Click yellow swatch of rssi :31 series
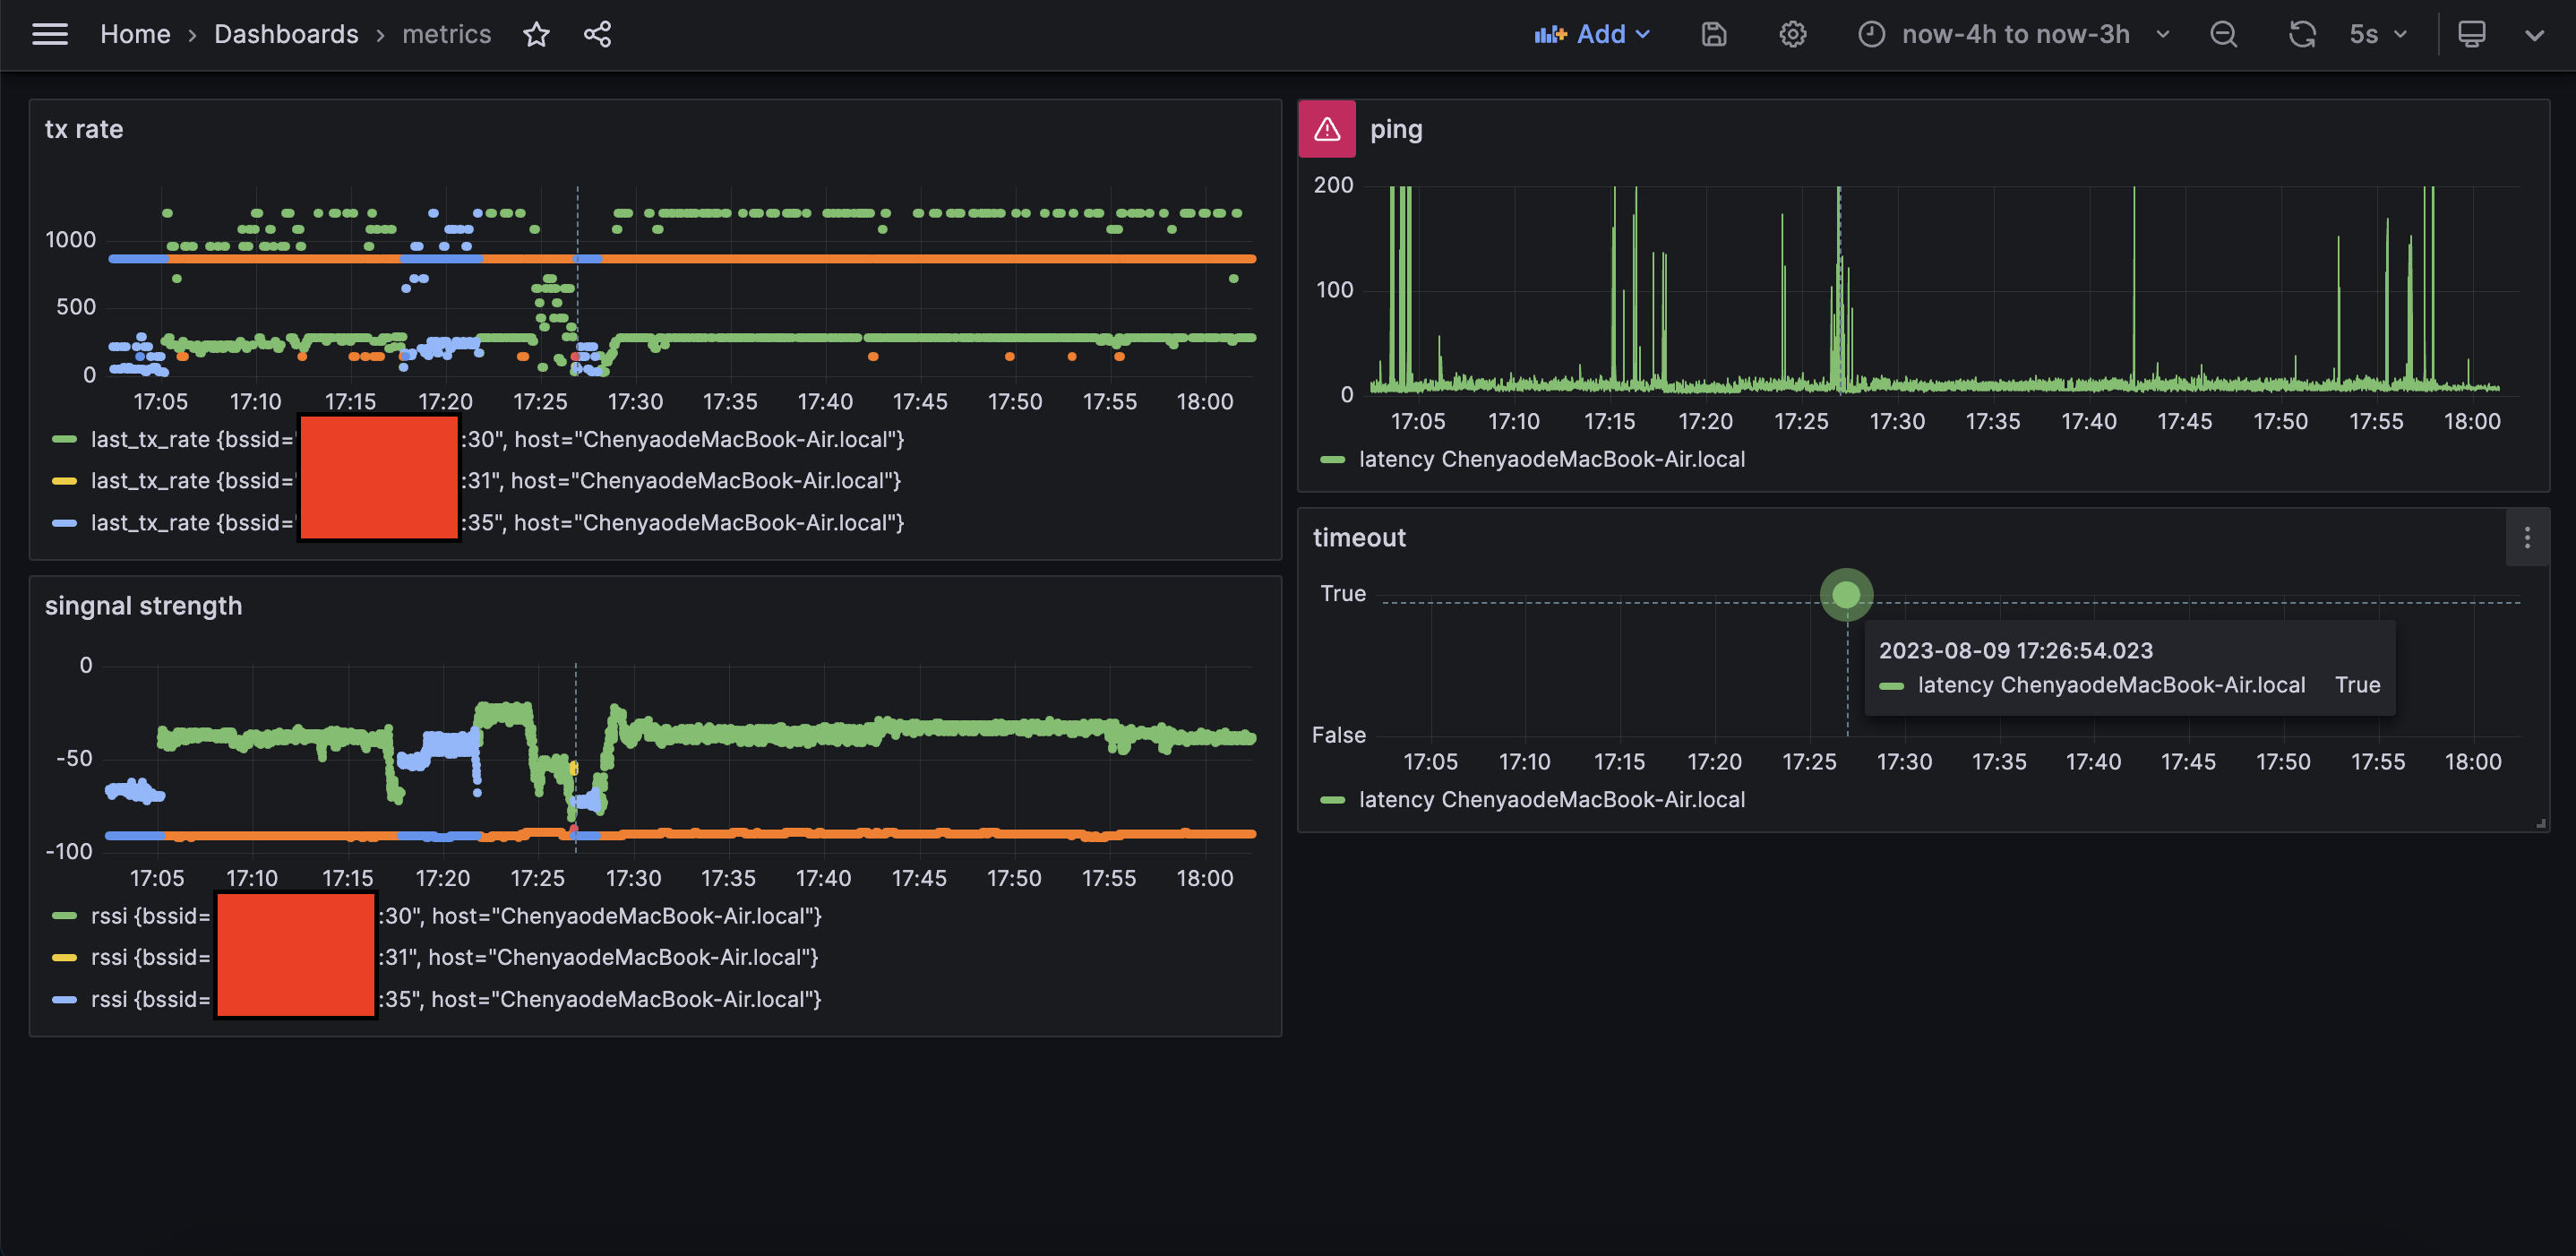 coord(64,957)
